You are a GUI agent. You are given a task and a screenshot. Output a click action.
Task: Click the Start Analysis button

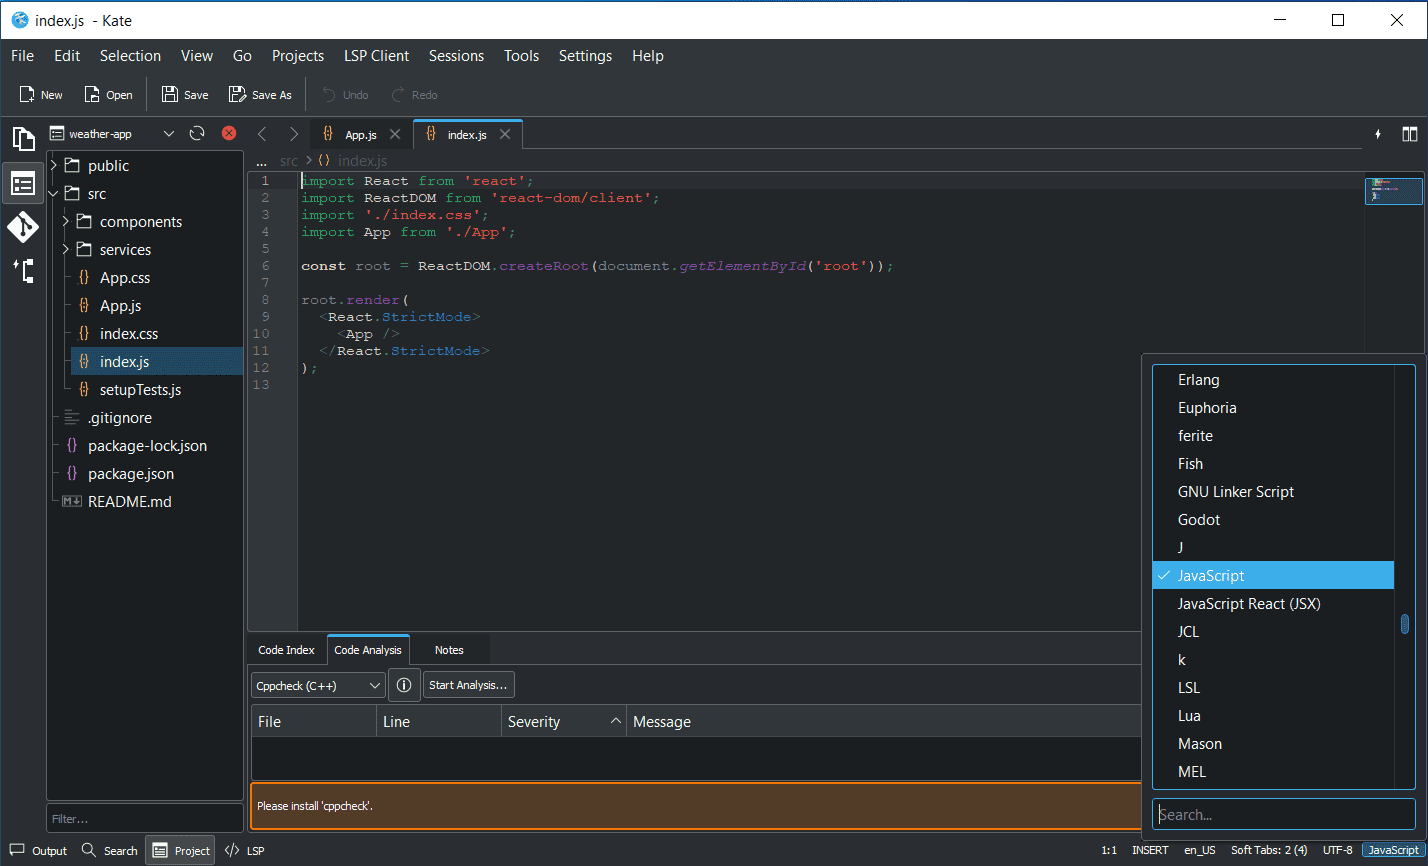tap(469, 685)
